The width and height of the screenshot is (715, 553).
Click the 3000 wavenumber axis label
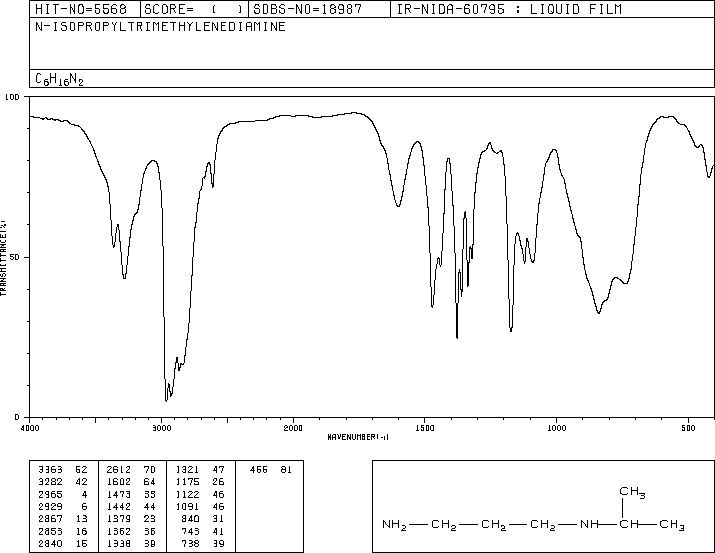[161, 428]
